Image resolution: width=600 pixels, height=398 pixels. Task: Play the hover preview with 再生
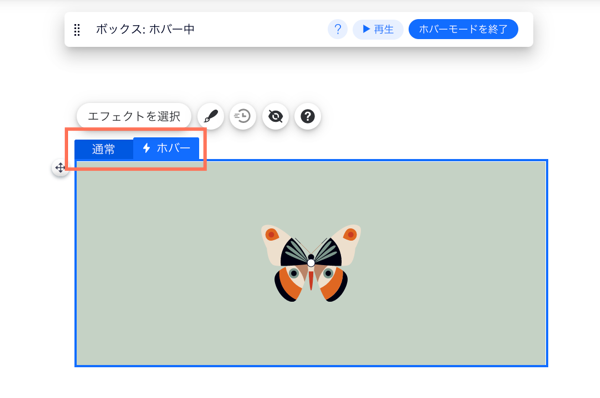point(378,29)
